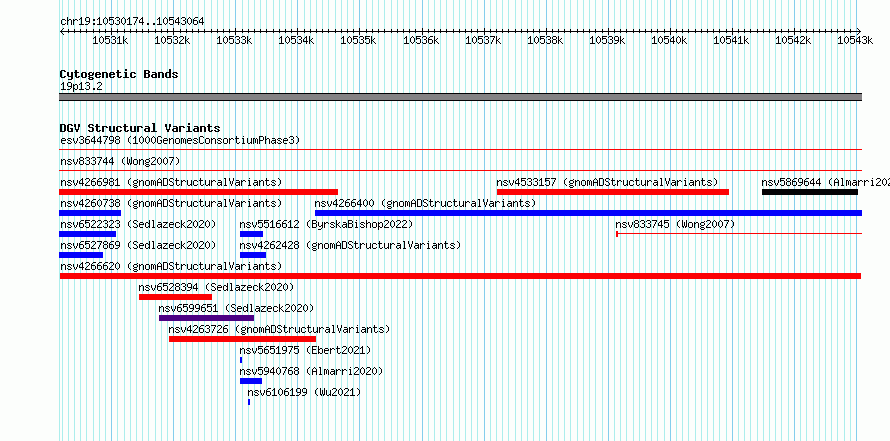Click the full-width red bar under nsv4266620
This screenshot has height=441, width=890.
[460, 276]
